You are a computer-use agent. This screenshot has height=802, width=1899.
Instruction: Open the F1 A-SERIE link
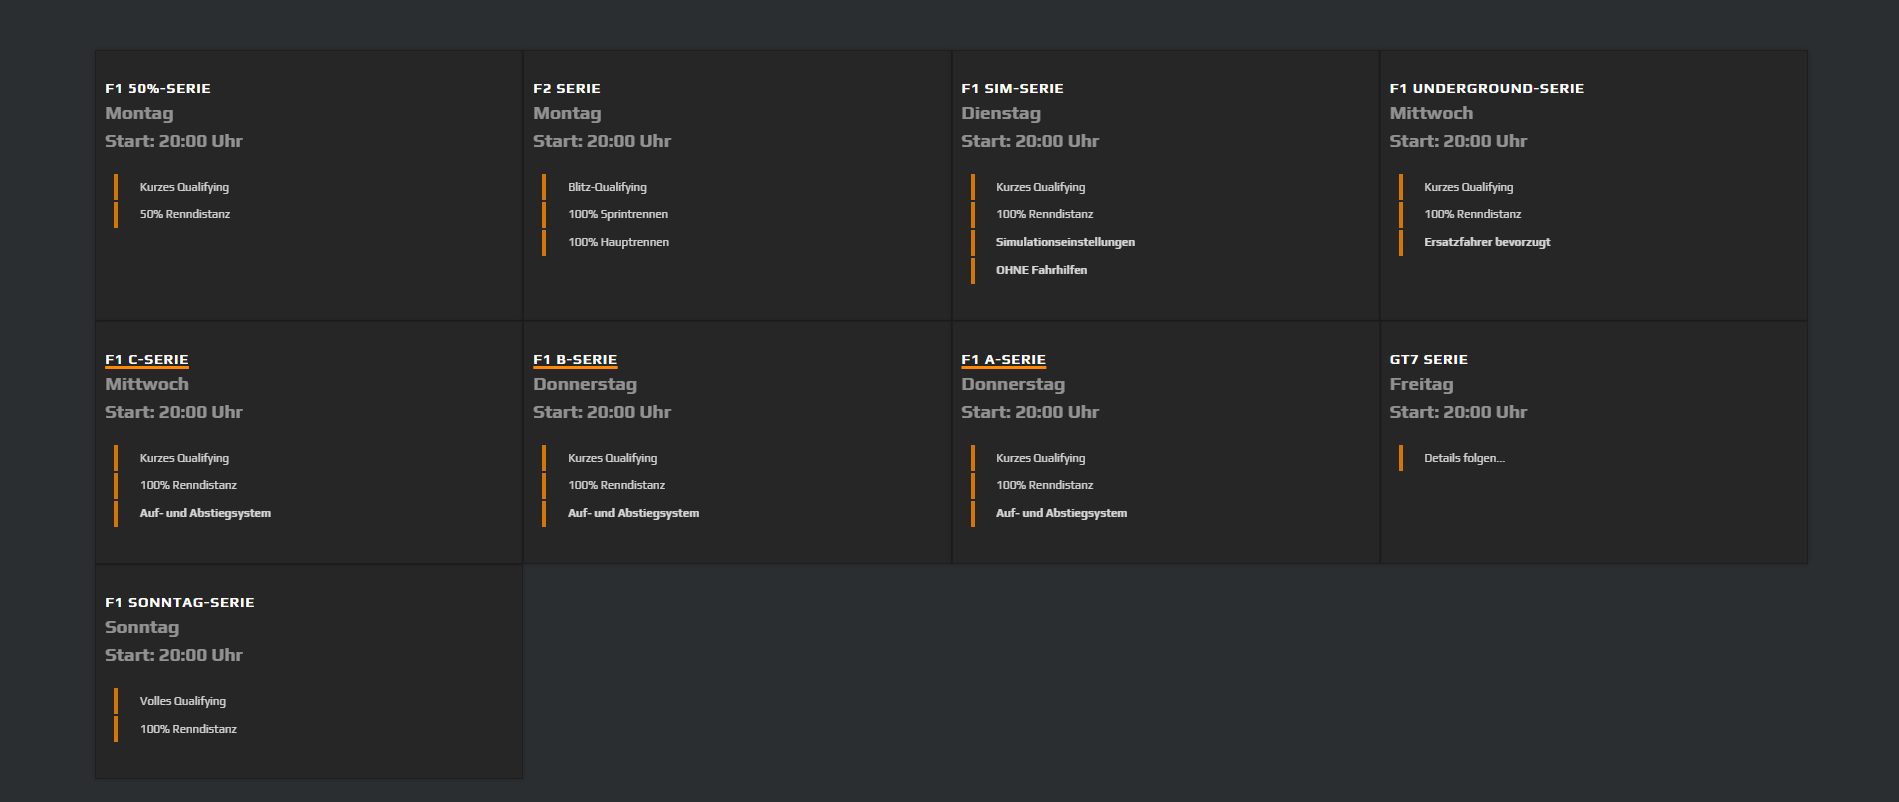point(1003,360)
